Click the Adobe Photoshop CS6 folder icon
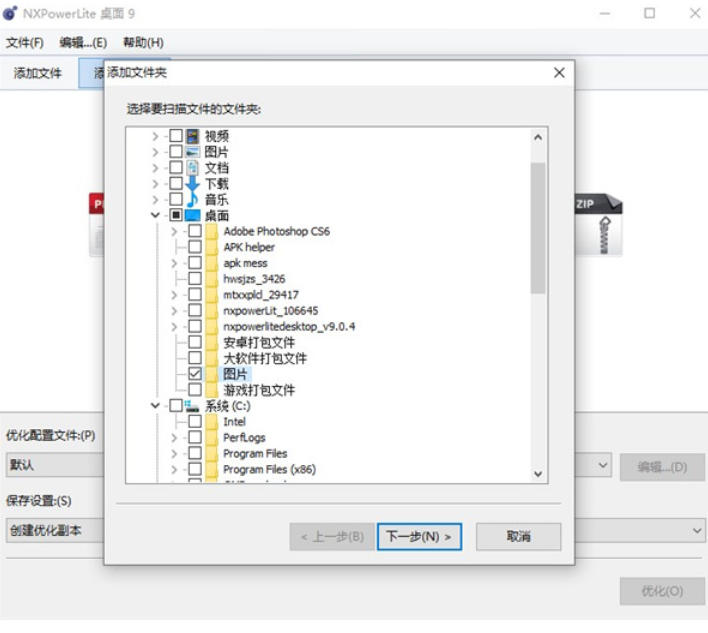Viewport: 708px width, 633px height. pyautogui.click(x=211, y=231)
